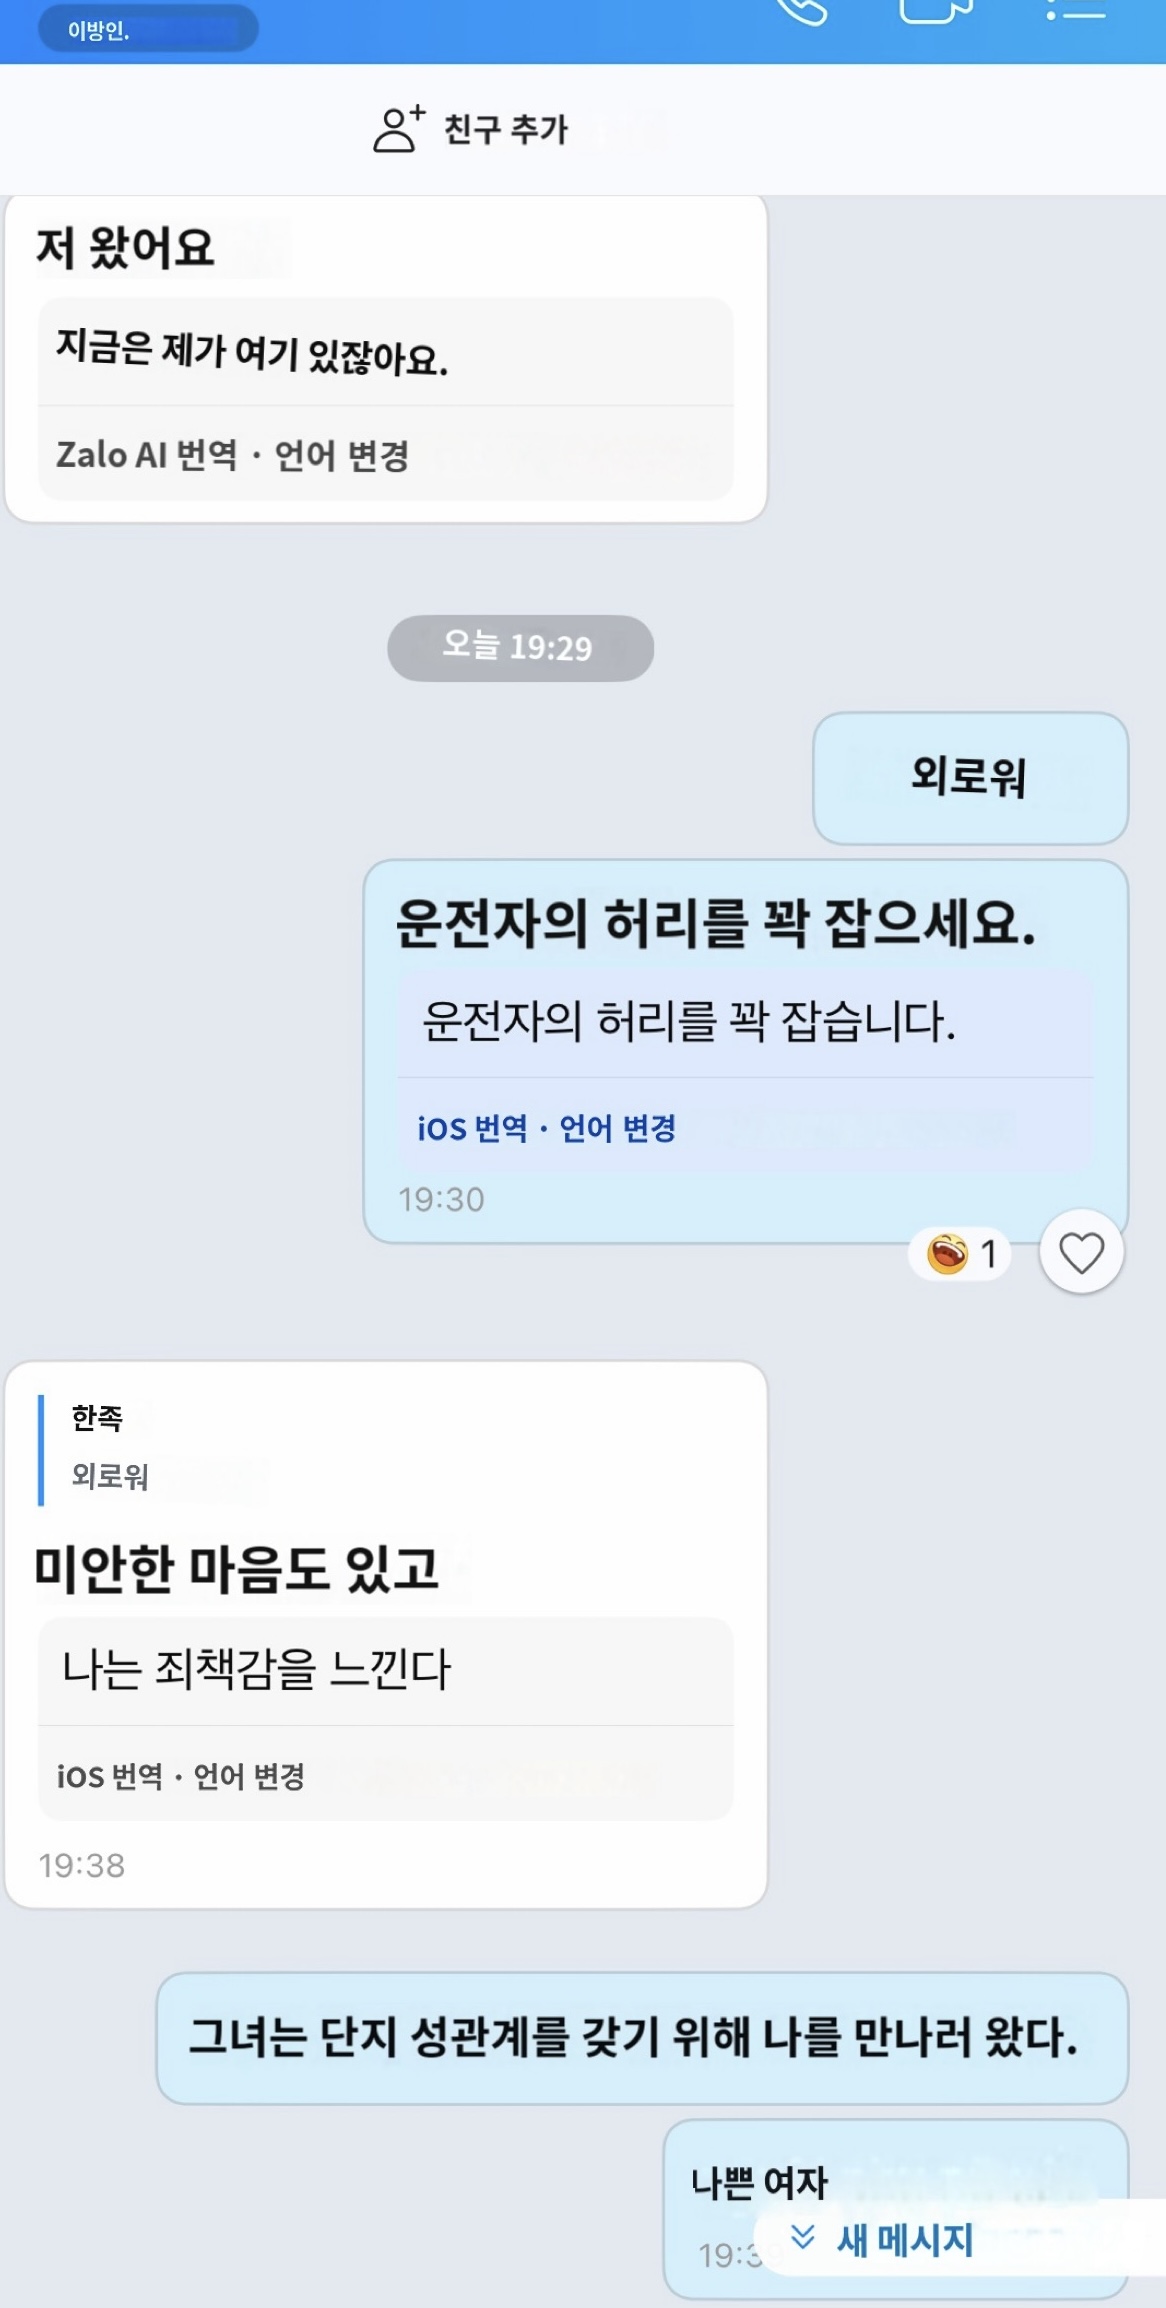
Task: Click iOS 번역 under 나는 죄책감을 느낀다
Action: (110, 1777)
